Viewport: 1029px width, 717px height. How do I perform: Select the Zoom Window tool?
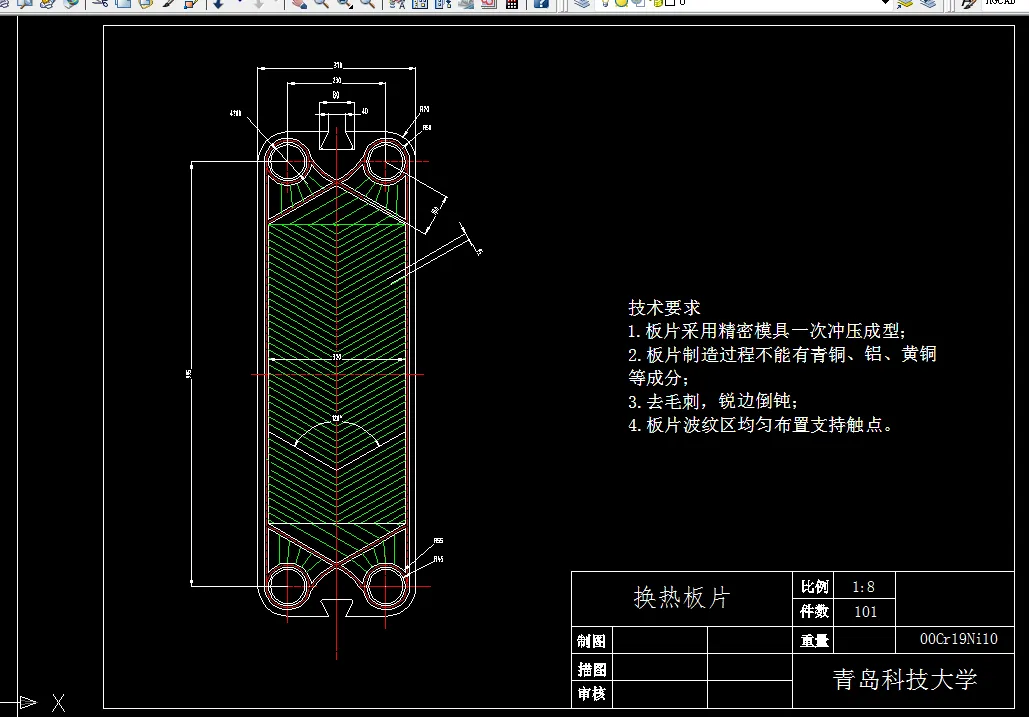[344, 3]
